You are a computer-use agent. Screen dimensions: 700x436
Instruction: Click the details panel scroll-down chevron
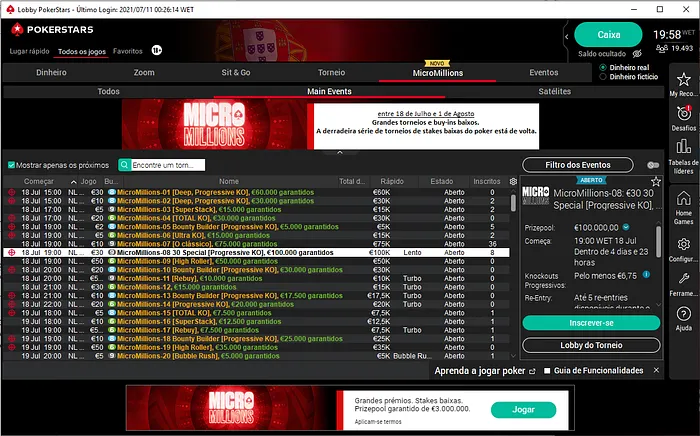pyautogui.click(x=658, y=304)
